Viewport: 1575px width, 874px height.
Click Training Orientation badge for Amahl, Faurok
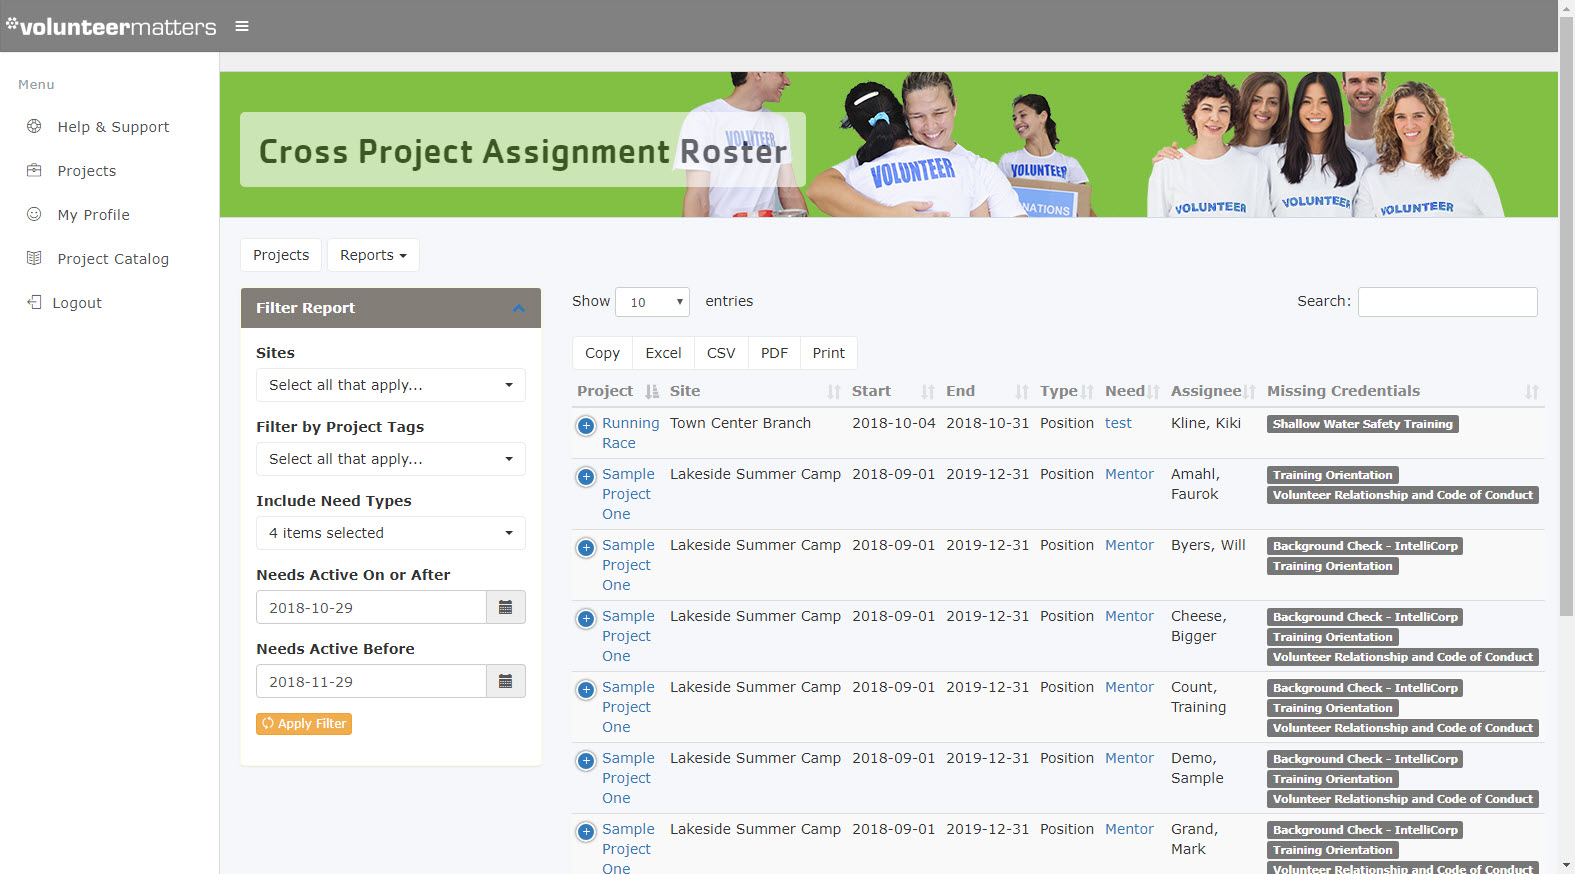1332,475
